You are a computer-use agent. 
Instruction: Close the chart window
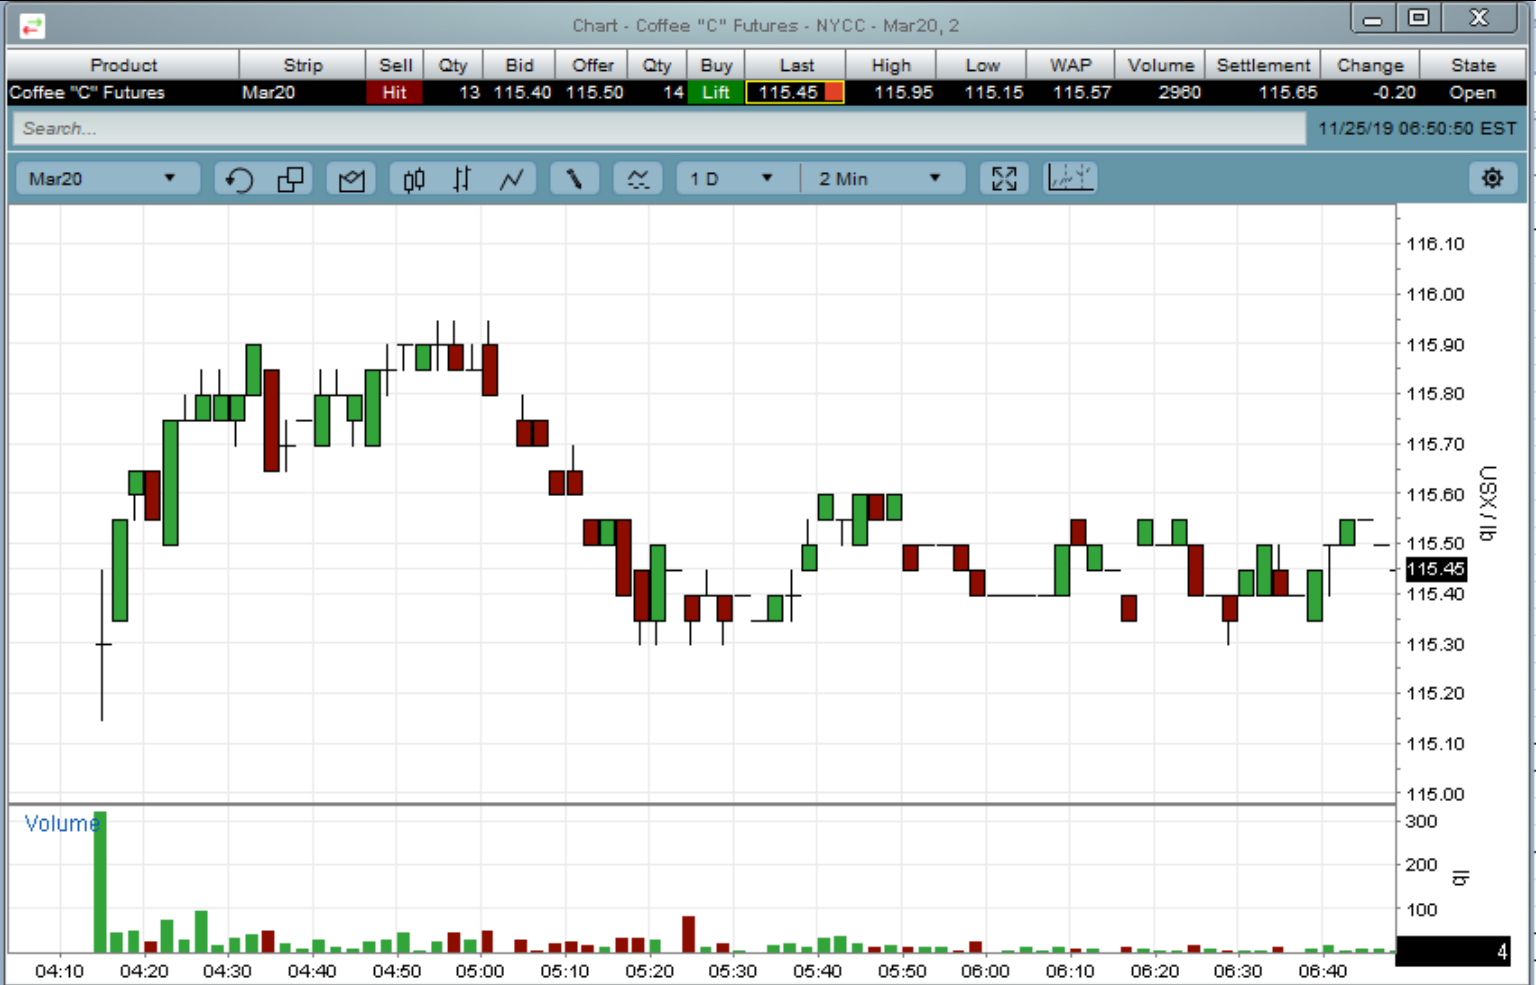(x=1480, y=18)
